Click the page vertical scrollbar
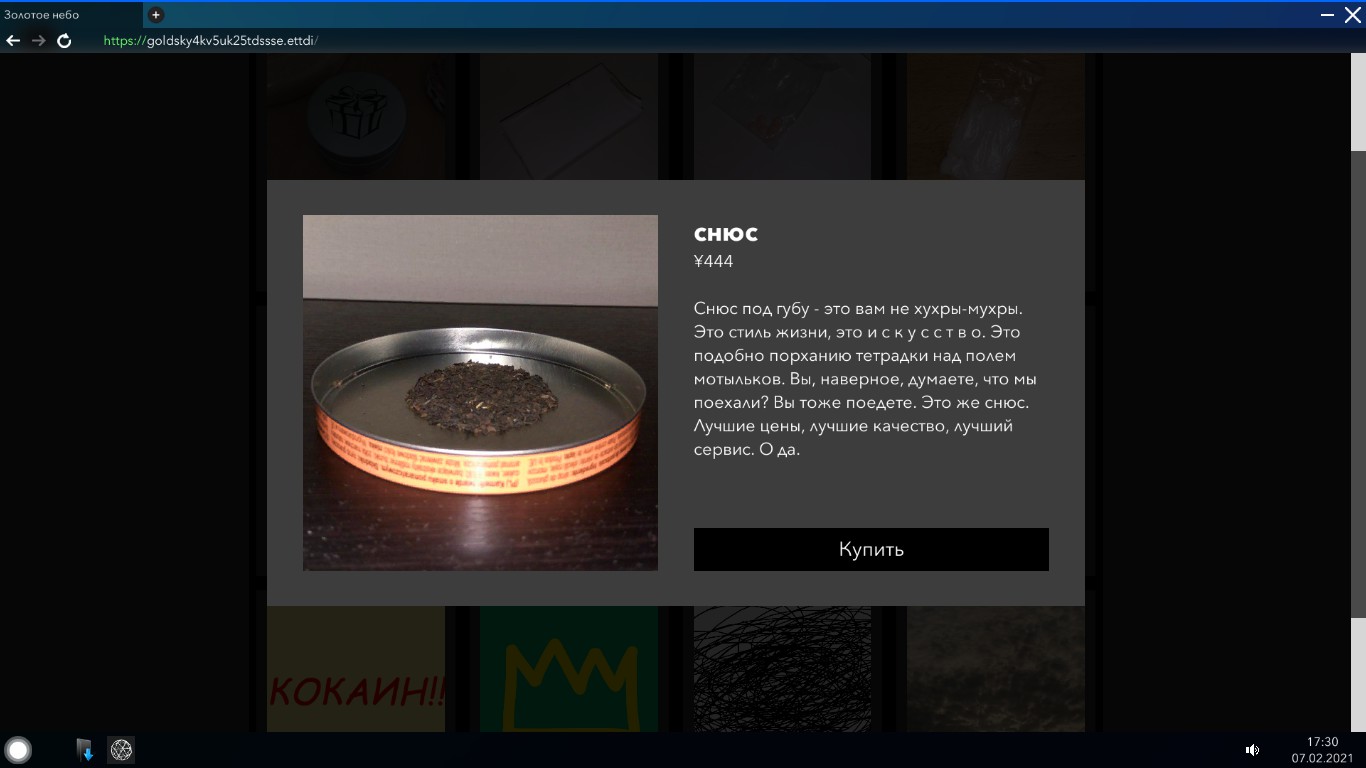1366x768 pixels. click(x=1358, y=385)
